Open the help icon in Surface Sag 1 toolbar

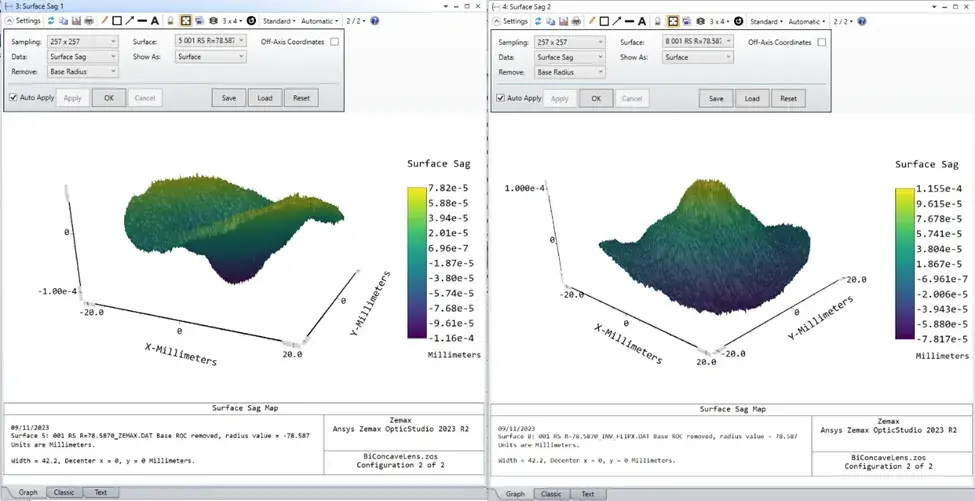click(x=374, y=21)
